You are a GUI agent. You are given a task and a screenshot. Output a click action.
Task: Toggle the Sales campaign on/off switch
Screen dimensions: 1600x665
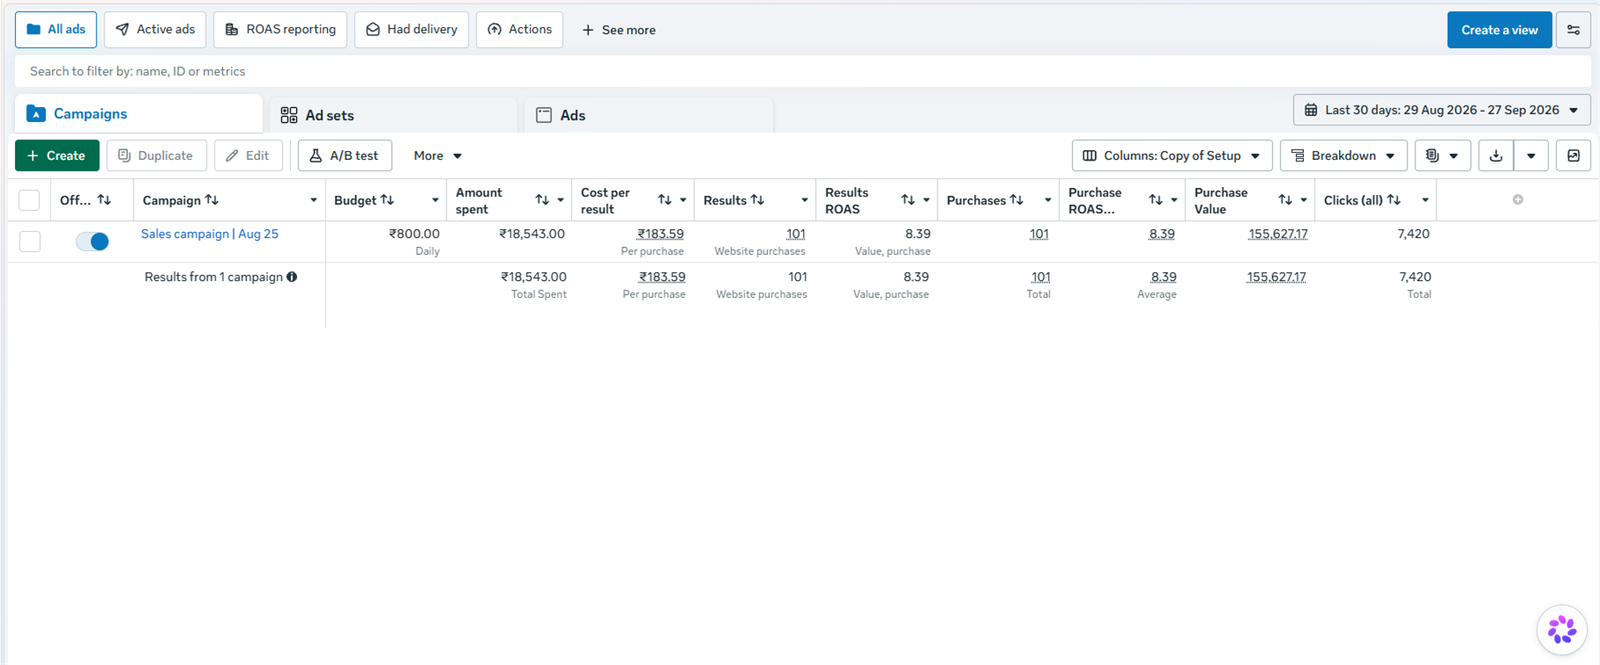[x=92, y=241]
